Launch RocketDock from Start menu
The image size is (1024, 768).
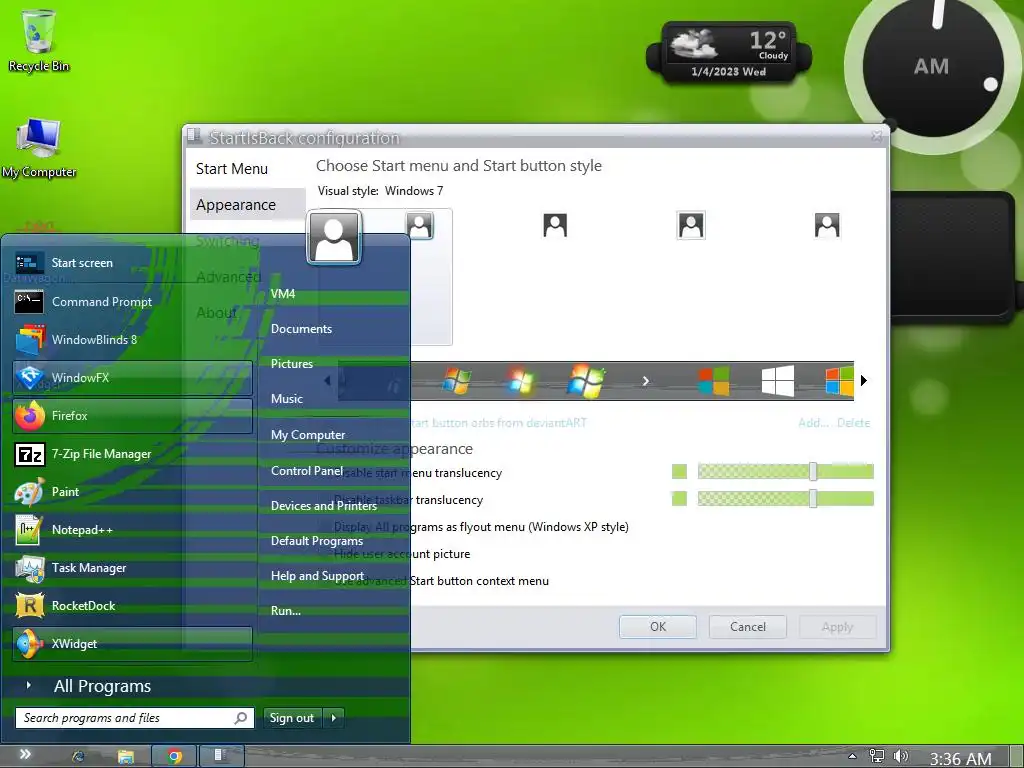pos(132,606)
